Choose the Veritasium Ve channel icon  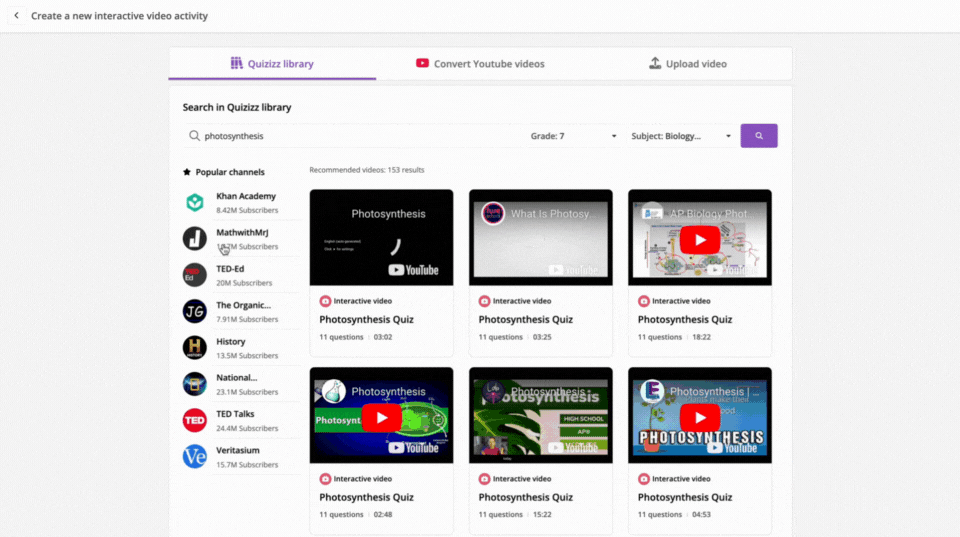[195, 457]
